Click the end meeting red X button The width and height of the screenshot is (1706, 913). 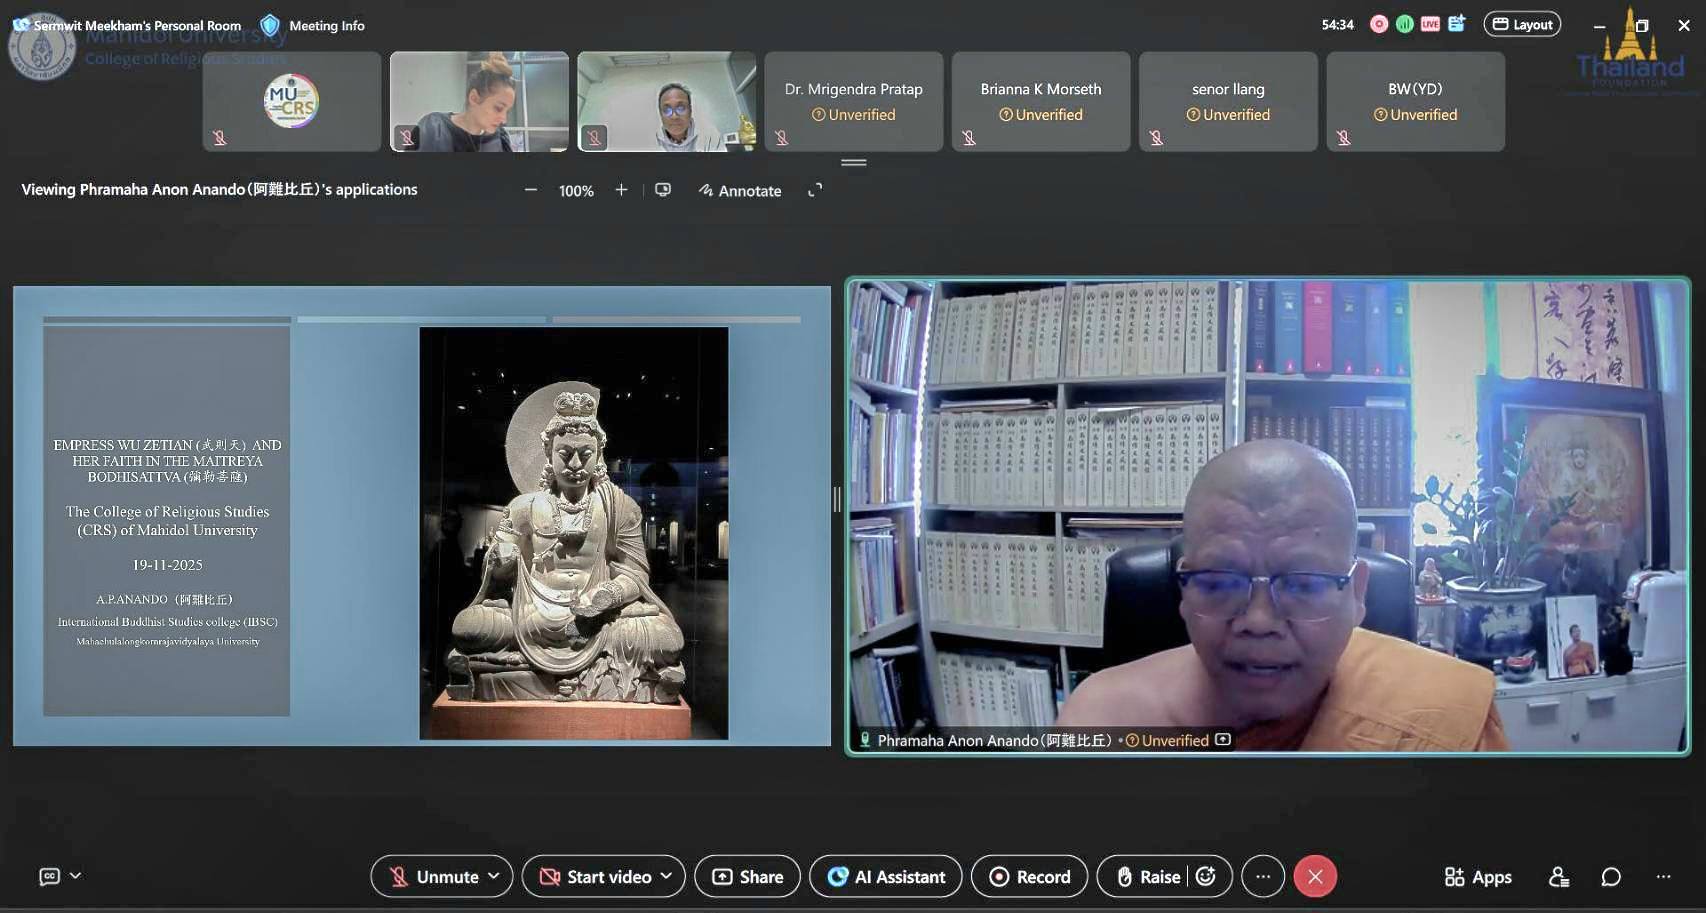click(1315, 877)
